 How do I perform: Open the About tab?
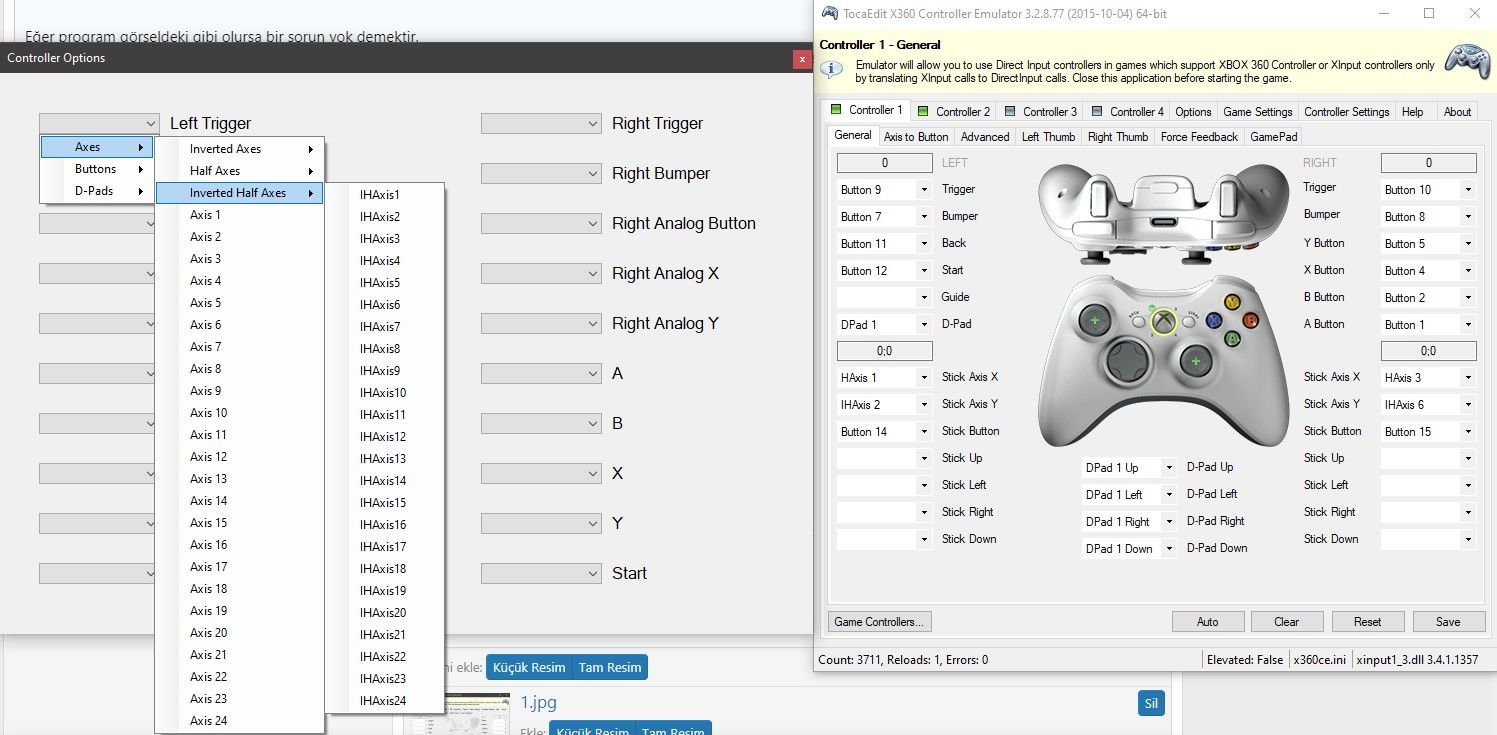point(1457,112)
